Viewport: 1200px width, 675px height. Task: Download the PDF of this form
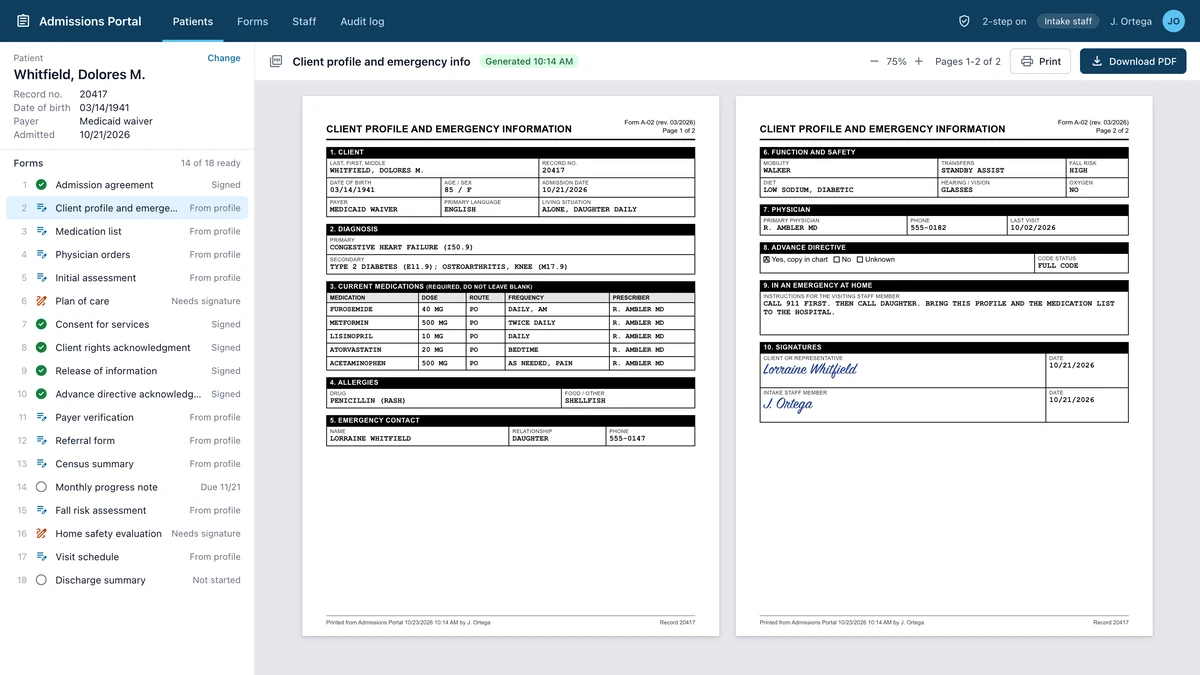point(1133,61)
